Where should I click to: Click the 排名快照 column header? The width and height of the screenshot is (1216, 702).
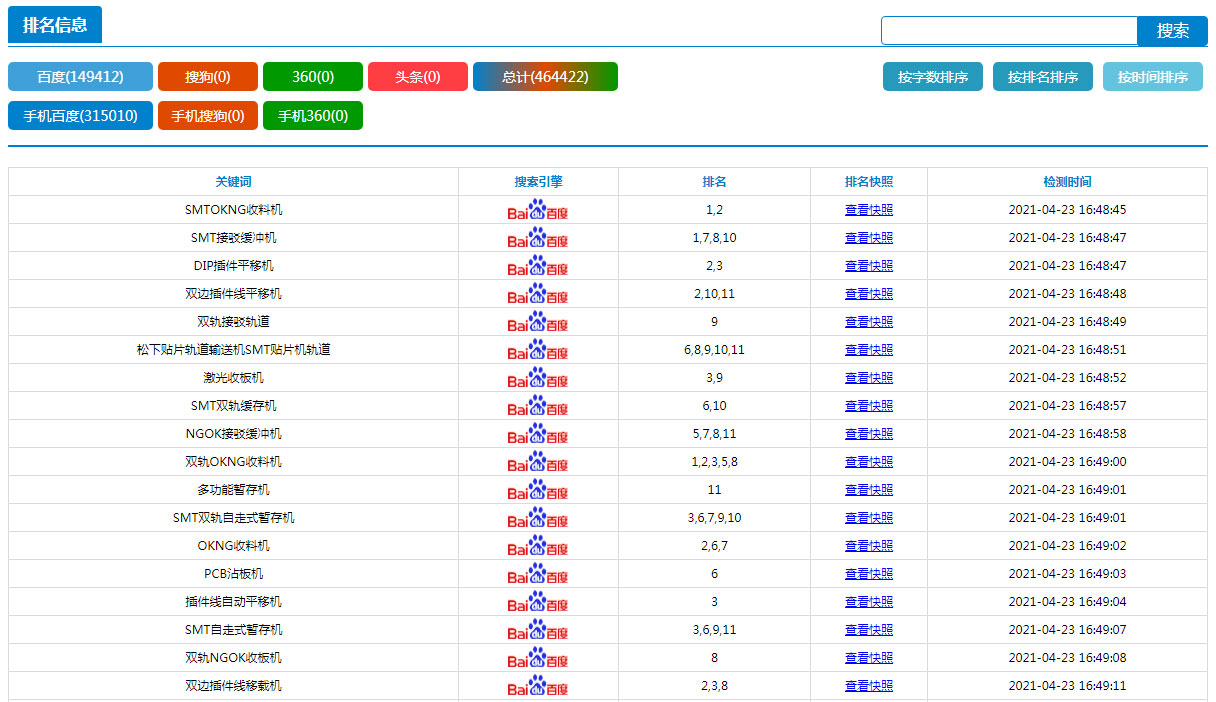tap(869, 182)
